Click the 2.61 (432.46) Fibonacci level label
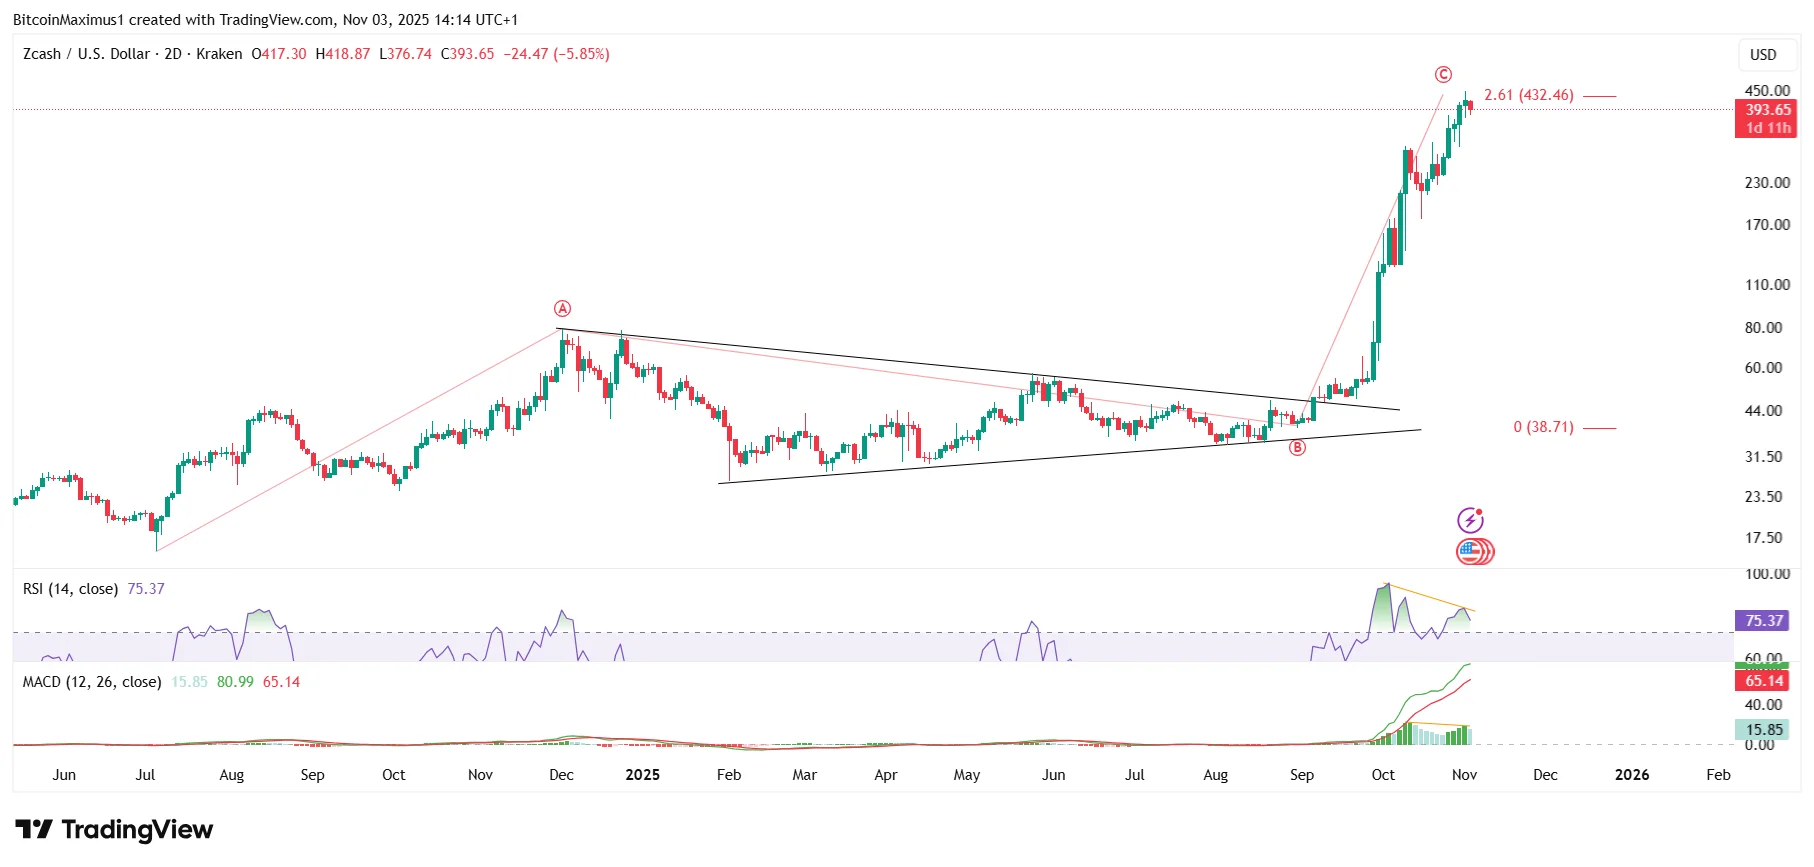This screenshot has height=867, width=1814. (1529, 95)
